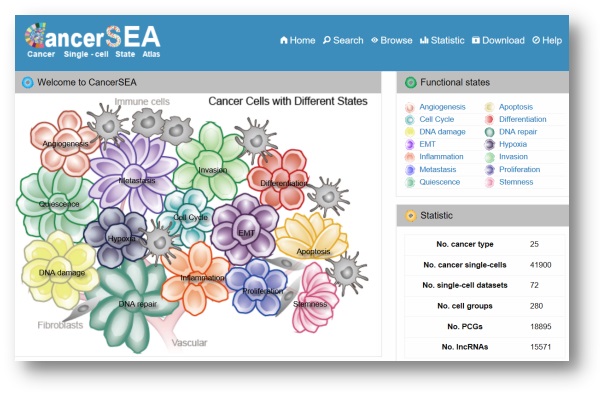Open the Download page in the navbar
The width and height of the screenshot is (606, 398).
coord(498,40)
